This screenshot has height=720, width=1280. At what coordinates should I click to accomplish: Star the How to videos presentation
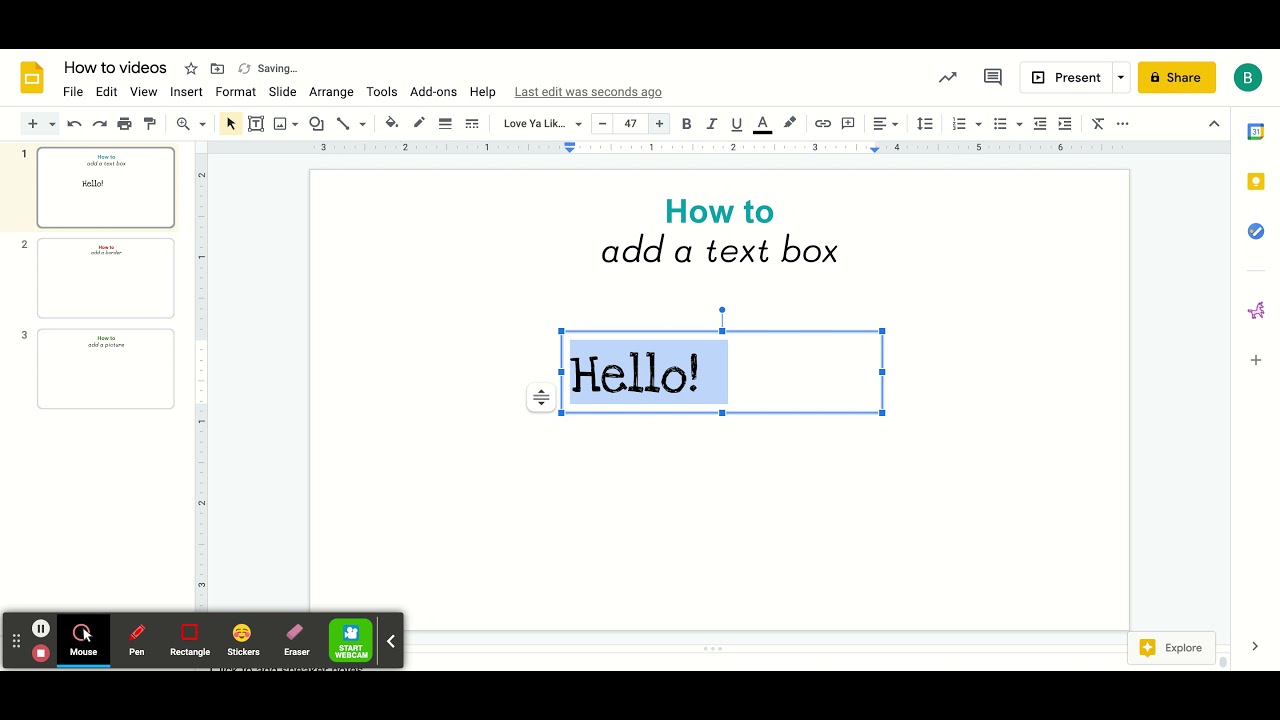(x=191, y=68)
